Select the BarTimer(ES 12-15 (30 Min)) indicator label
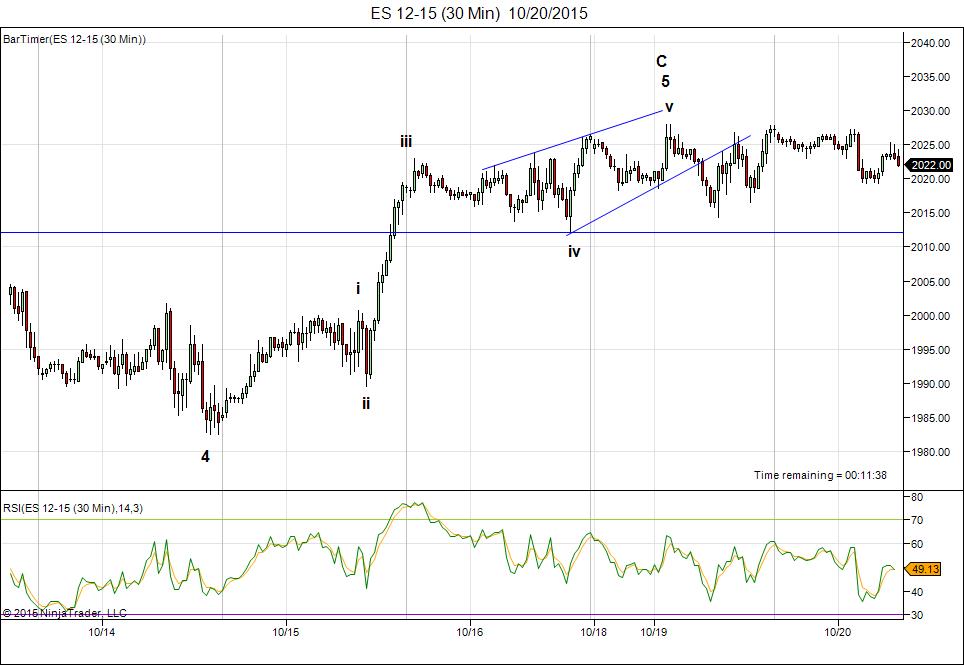 pyautogui.click(x=74, y=39)
